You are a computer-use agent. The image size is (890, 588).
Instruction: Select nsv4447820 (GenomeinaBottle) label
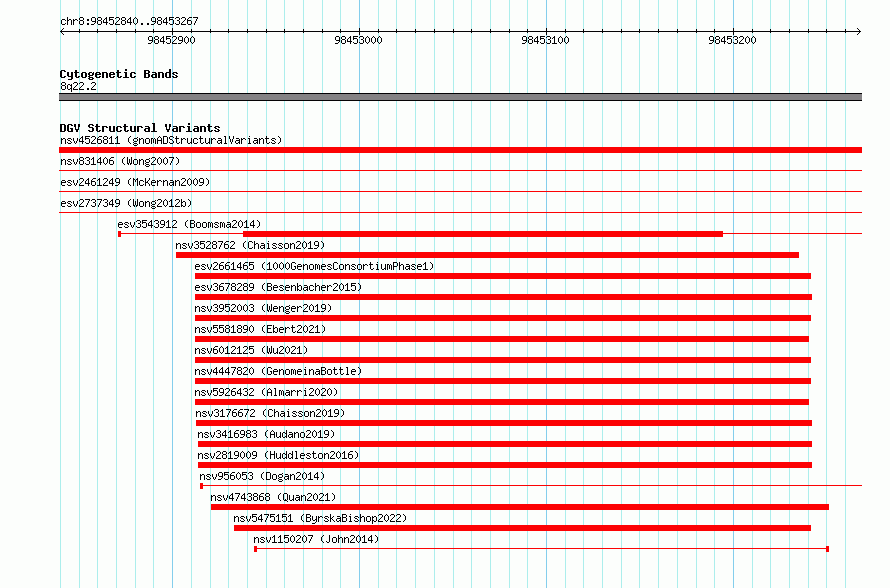point(278,371)
